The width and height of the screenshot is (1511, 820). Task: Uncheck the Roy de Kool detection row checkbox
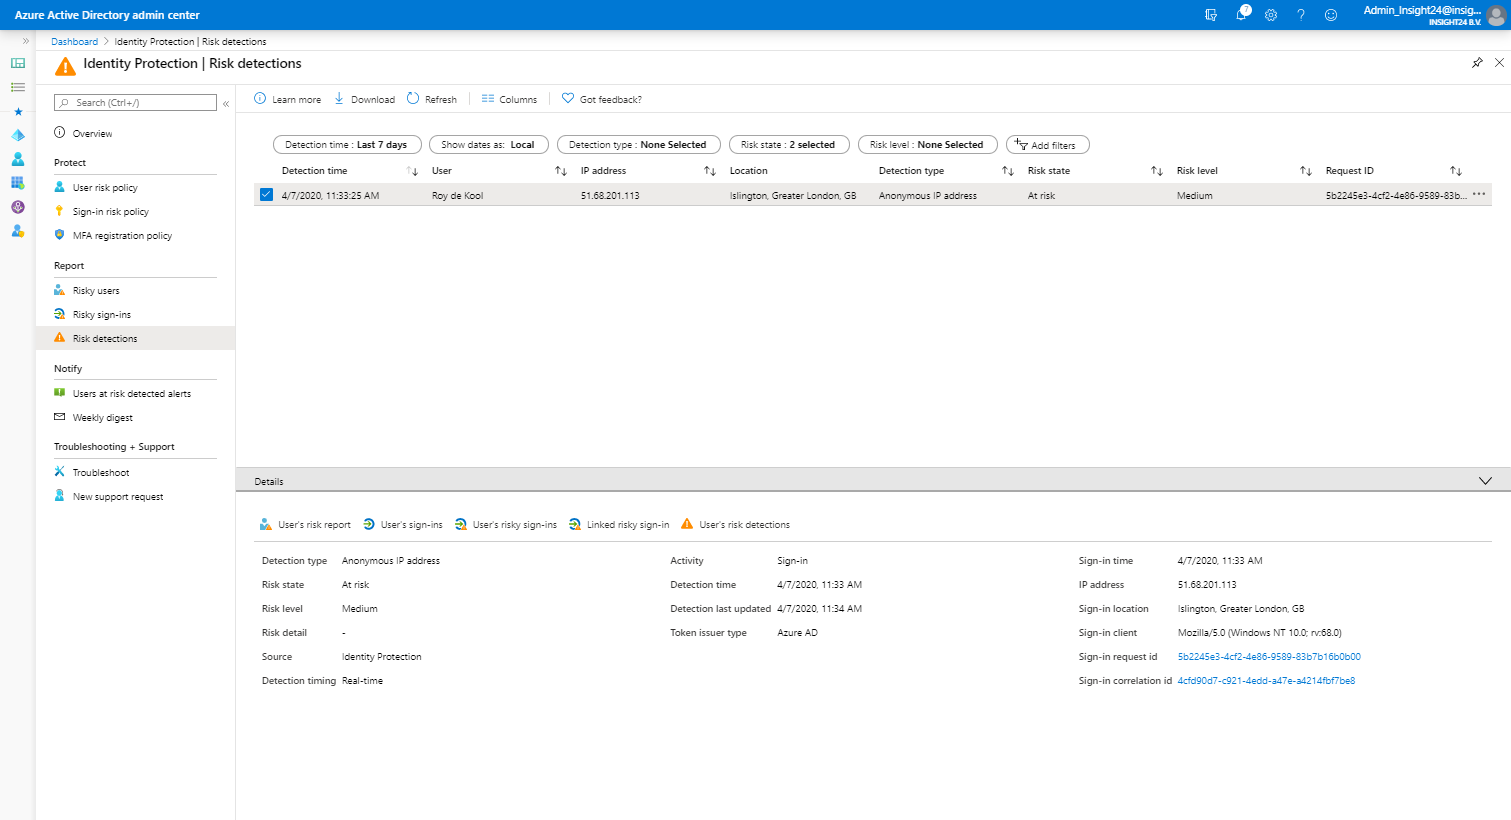pyautogui.click(x=266, y=195)
